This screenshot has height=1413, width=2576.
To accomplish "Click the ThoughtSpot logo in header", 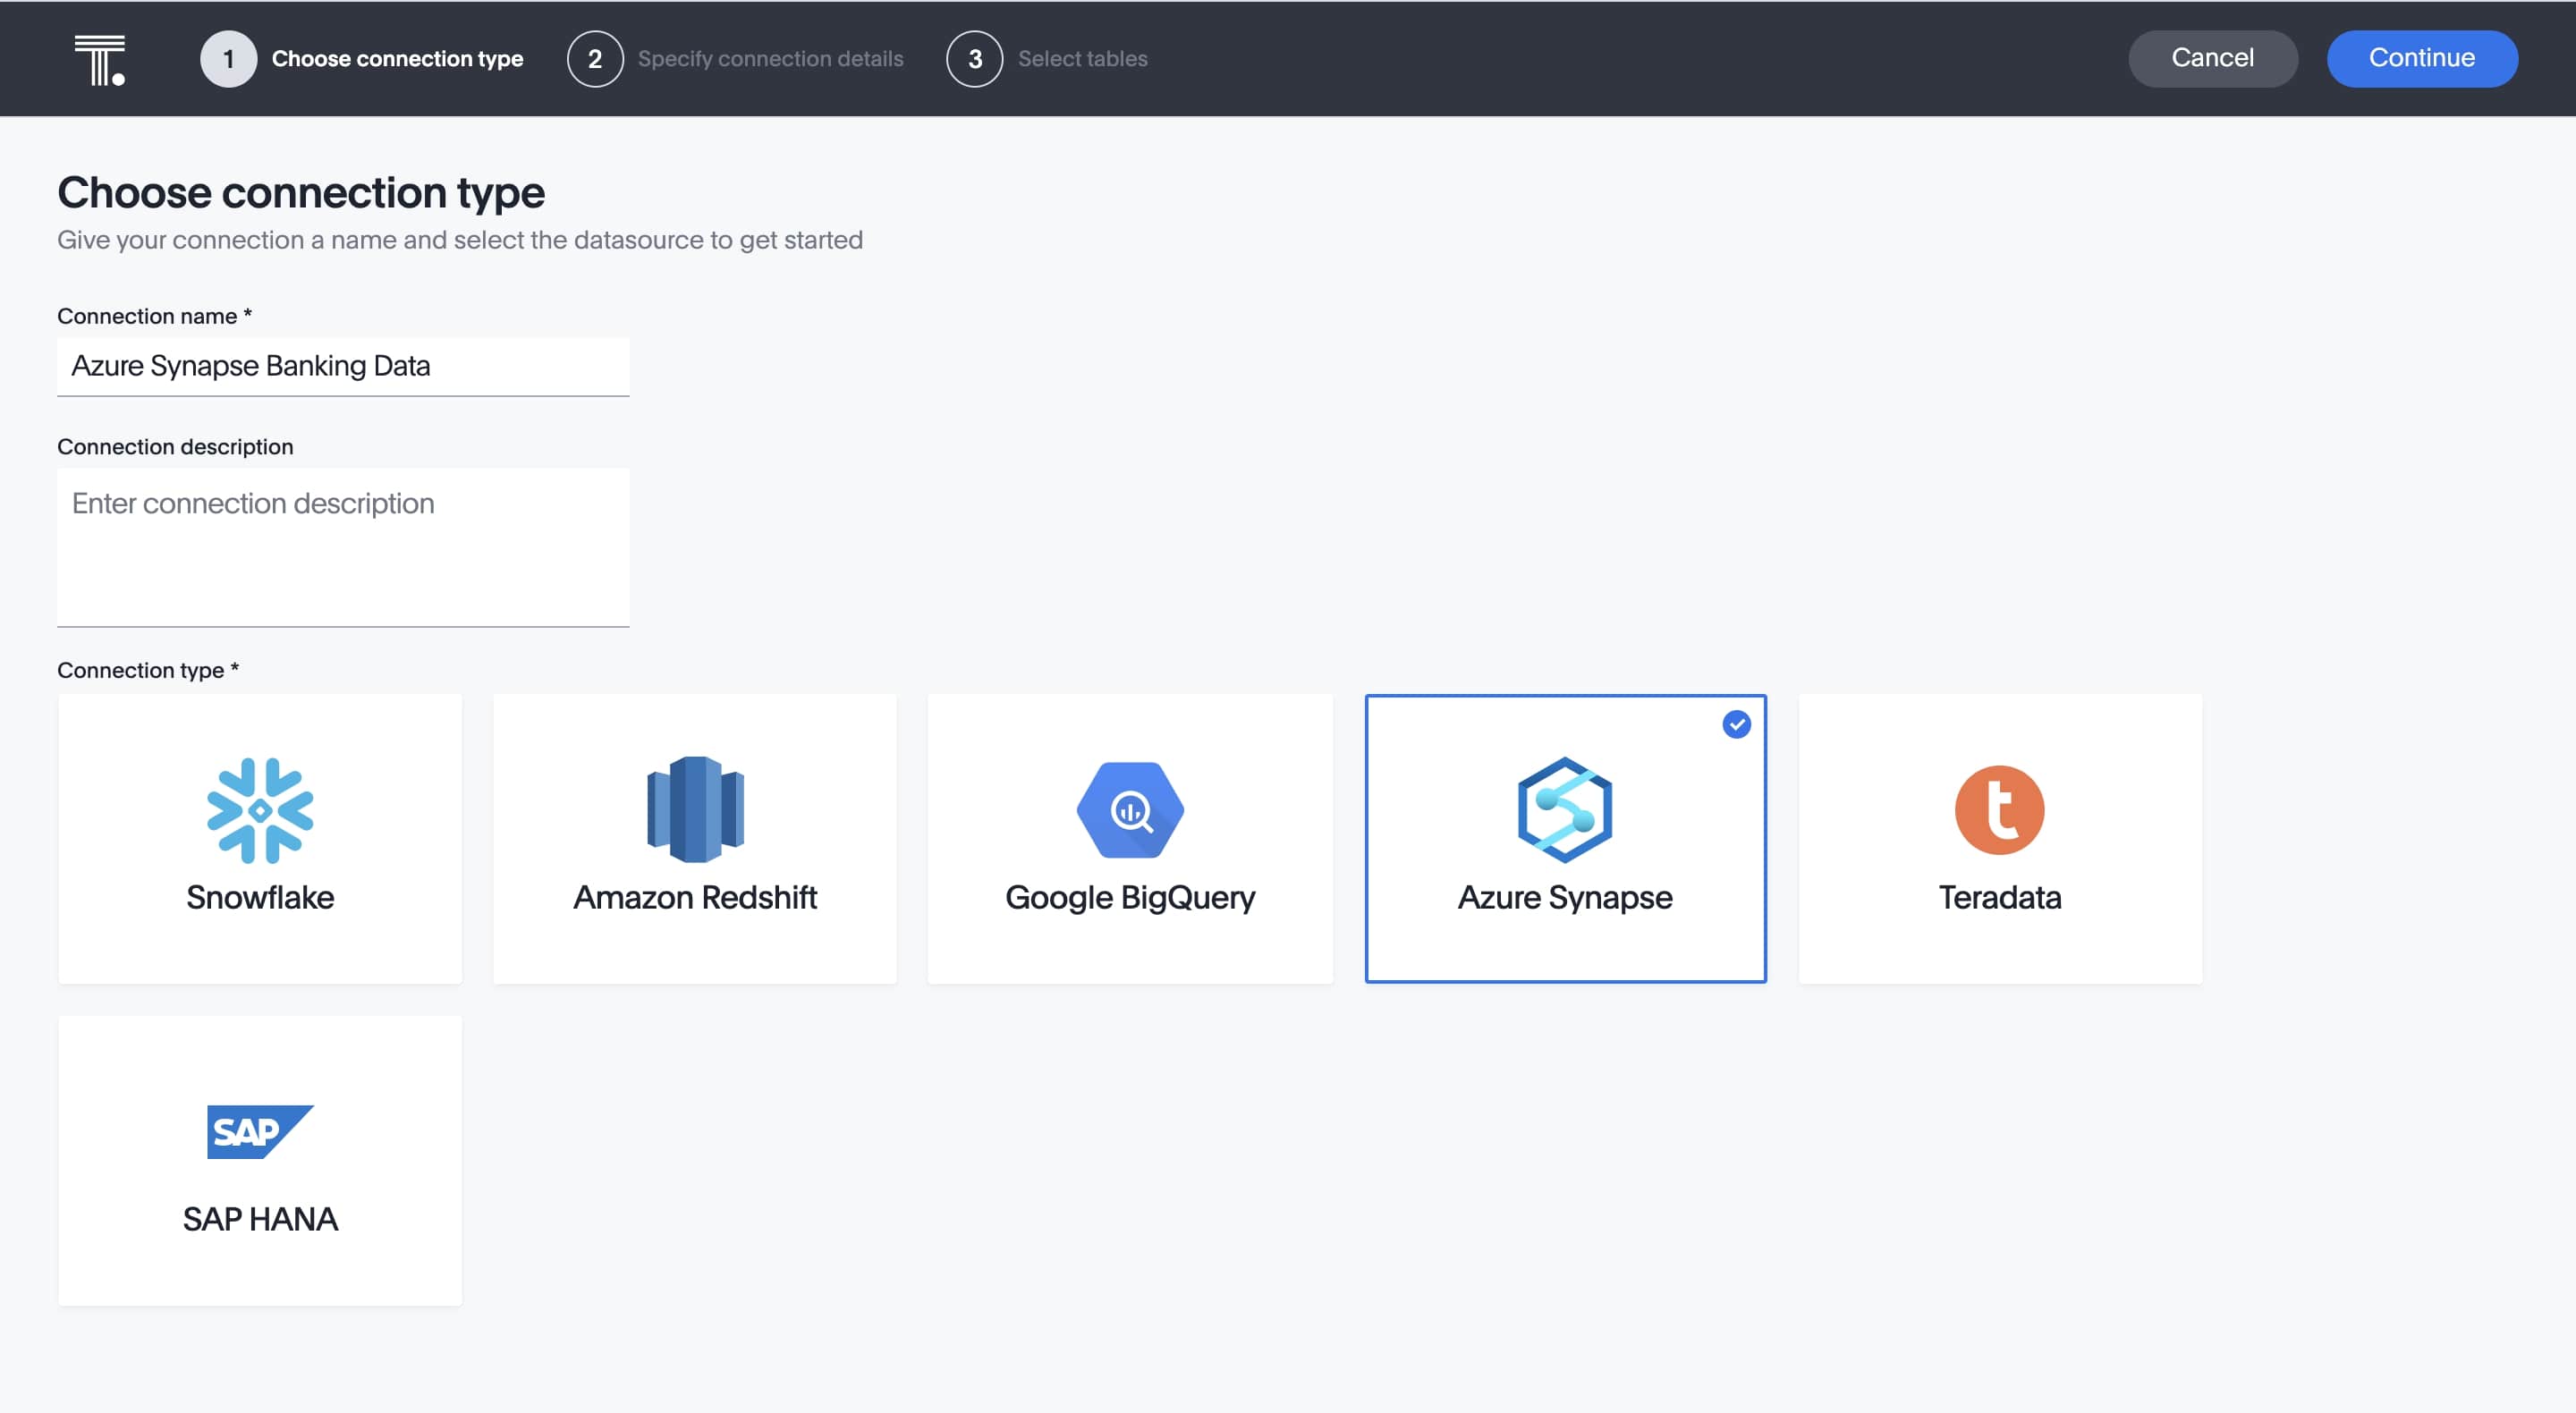I will (x=99, y=59).
